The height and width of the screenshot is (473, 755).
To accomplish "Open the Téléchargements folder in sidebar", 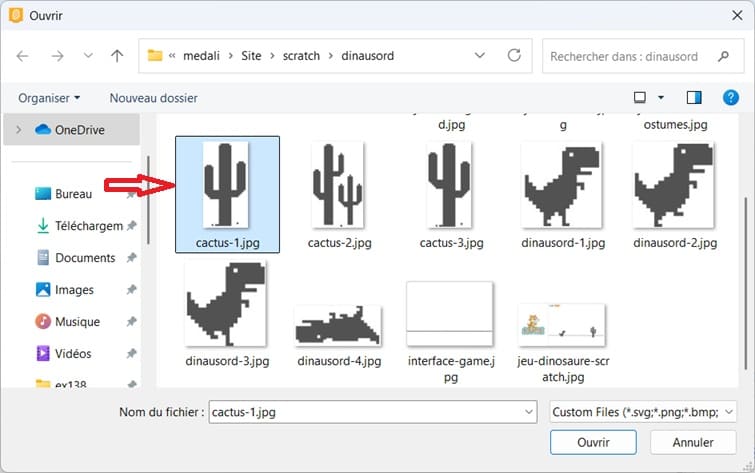I will click(x=87, y=226).
